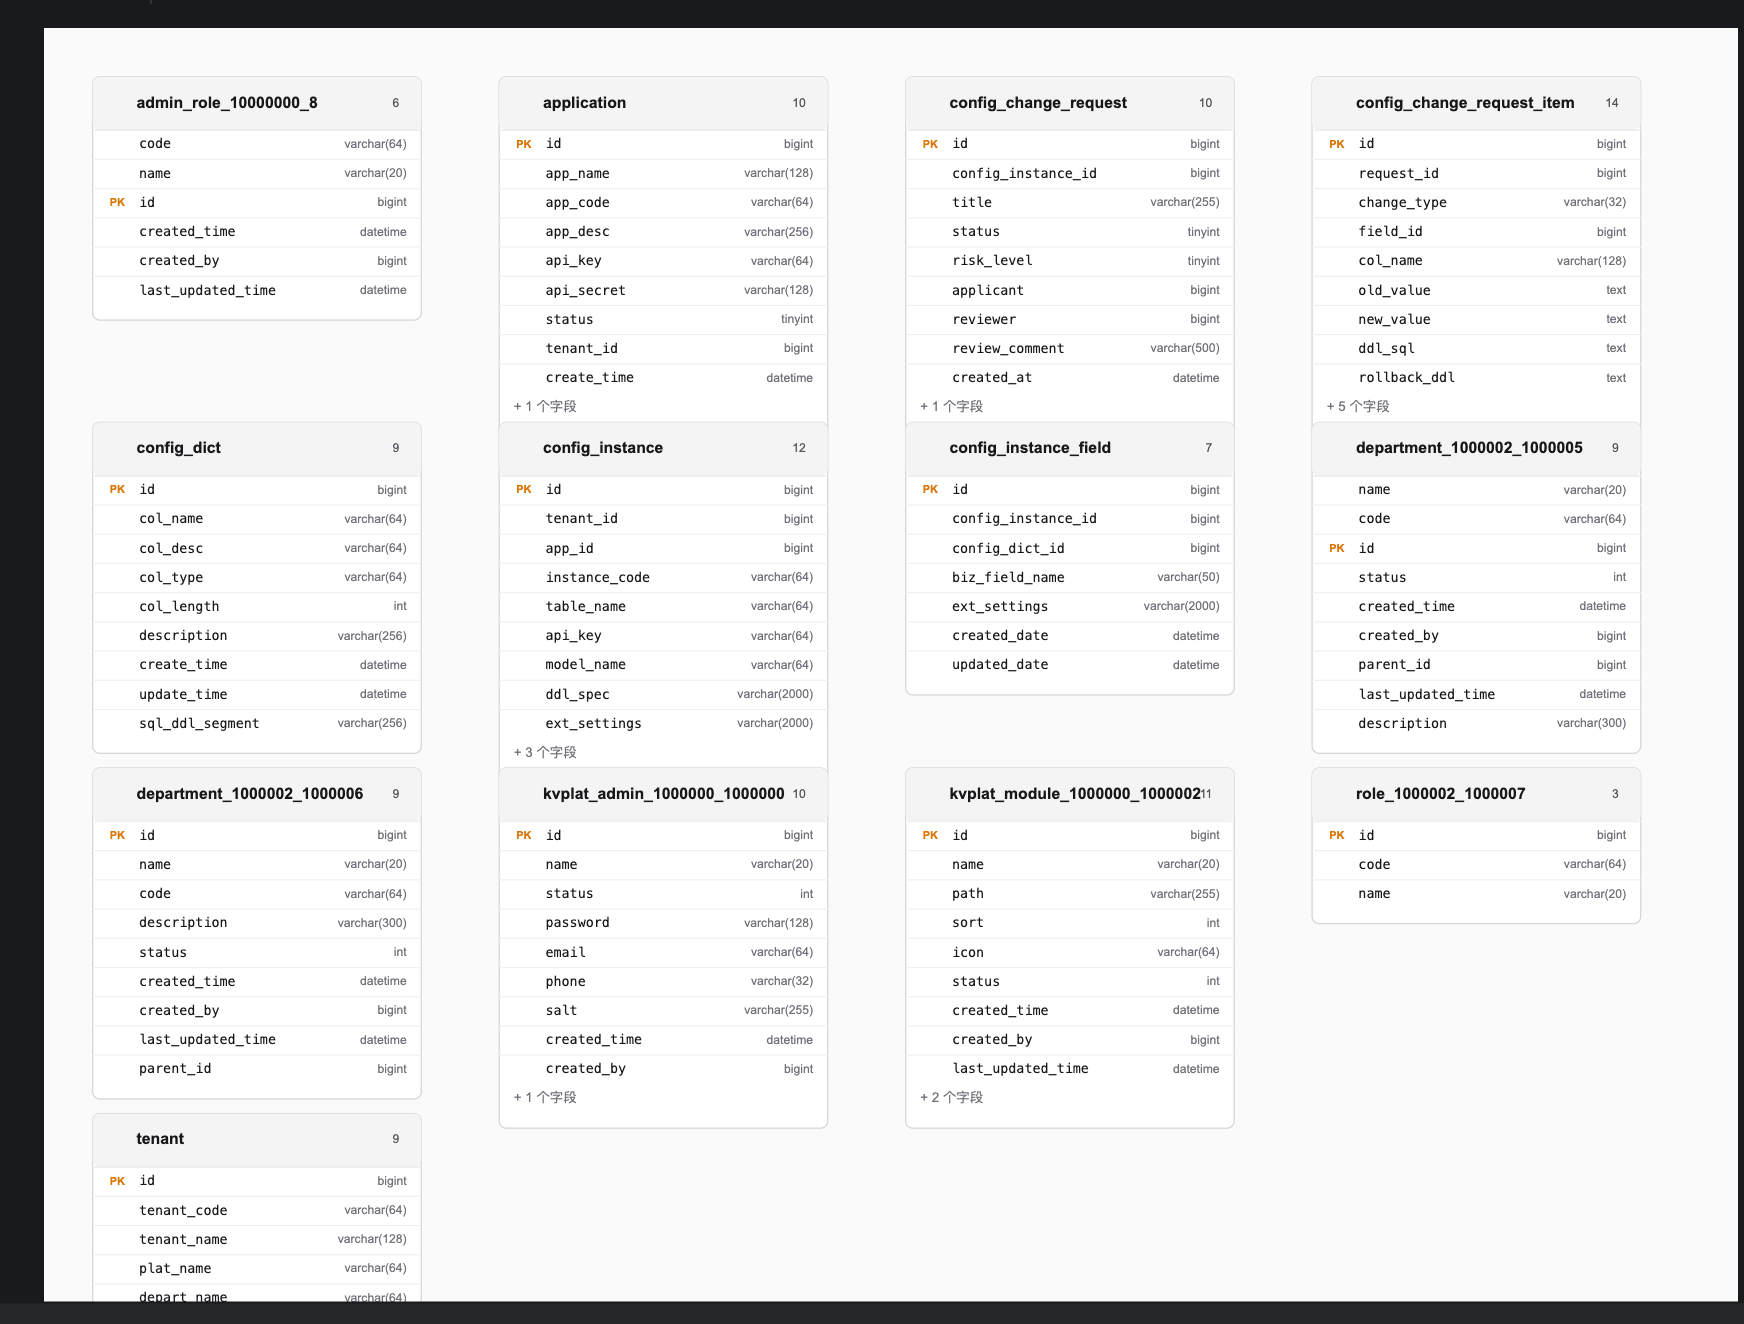1744x1324 pixels.
Task: Click PK badge in tenant table
Action: 117,1181
